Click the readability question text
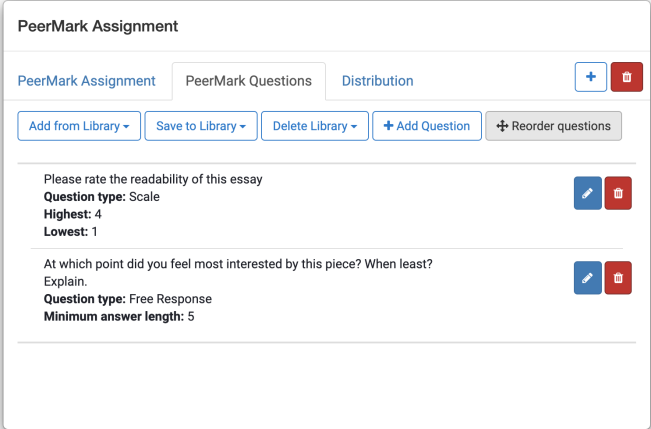The height and width of the screenshot is (429, 651). tap(153, 179)
